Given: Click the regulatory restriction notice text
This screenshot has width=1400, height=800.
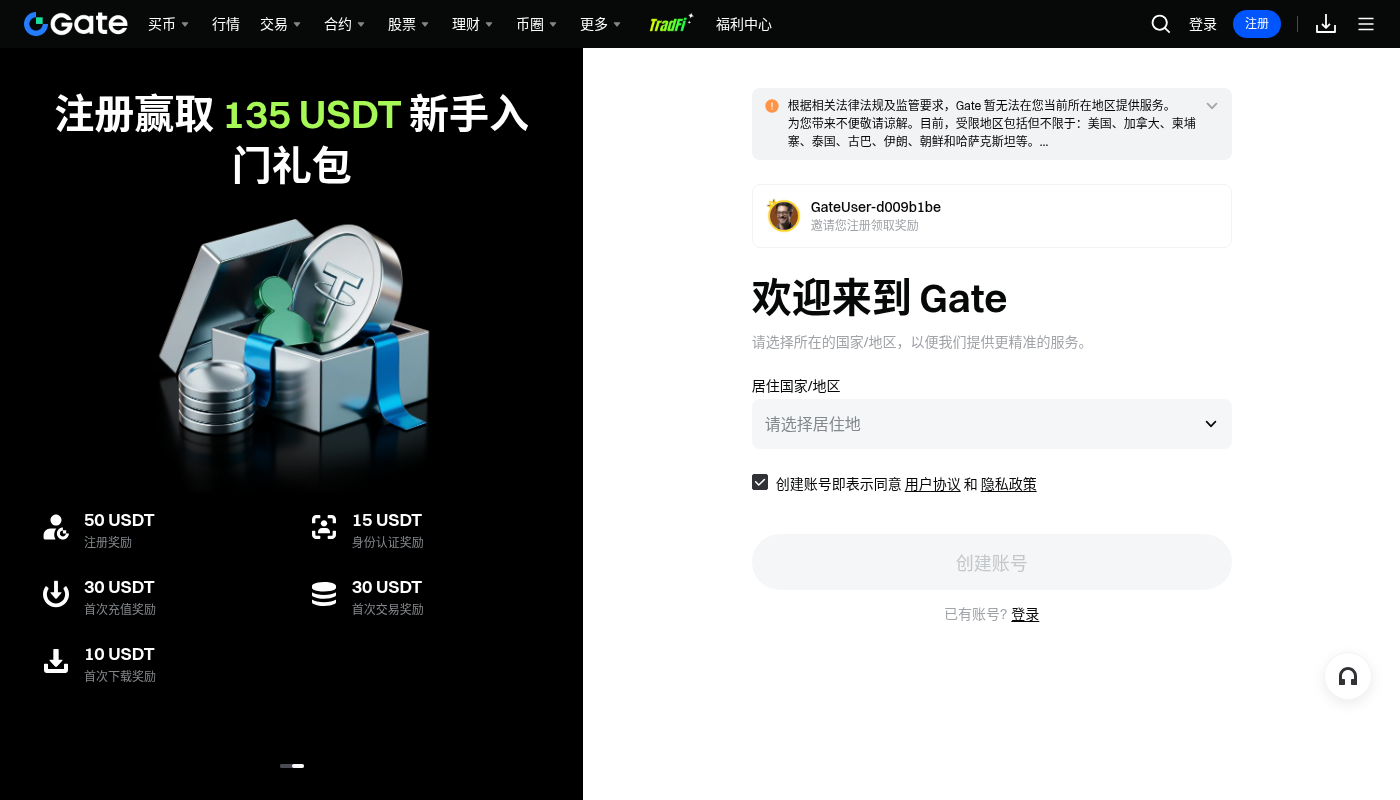Looking at the screenshot, I should pyautogui.click(x=992, y=124).
